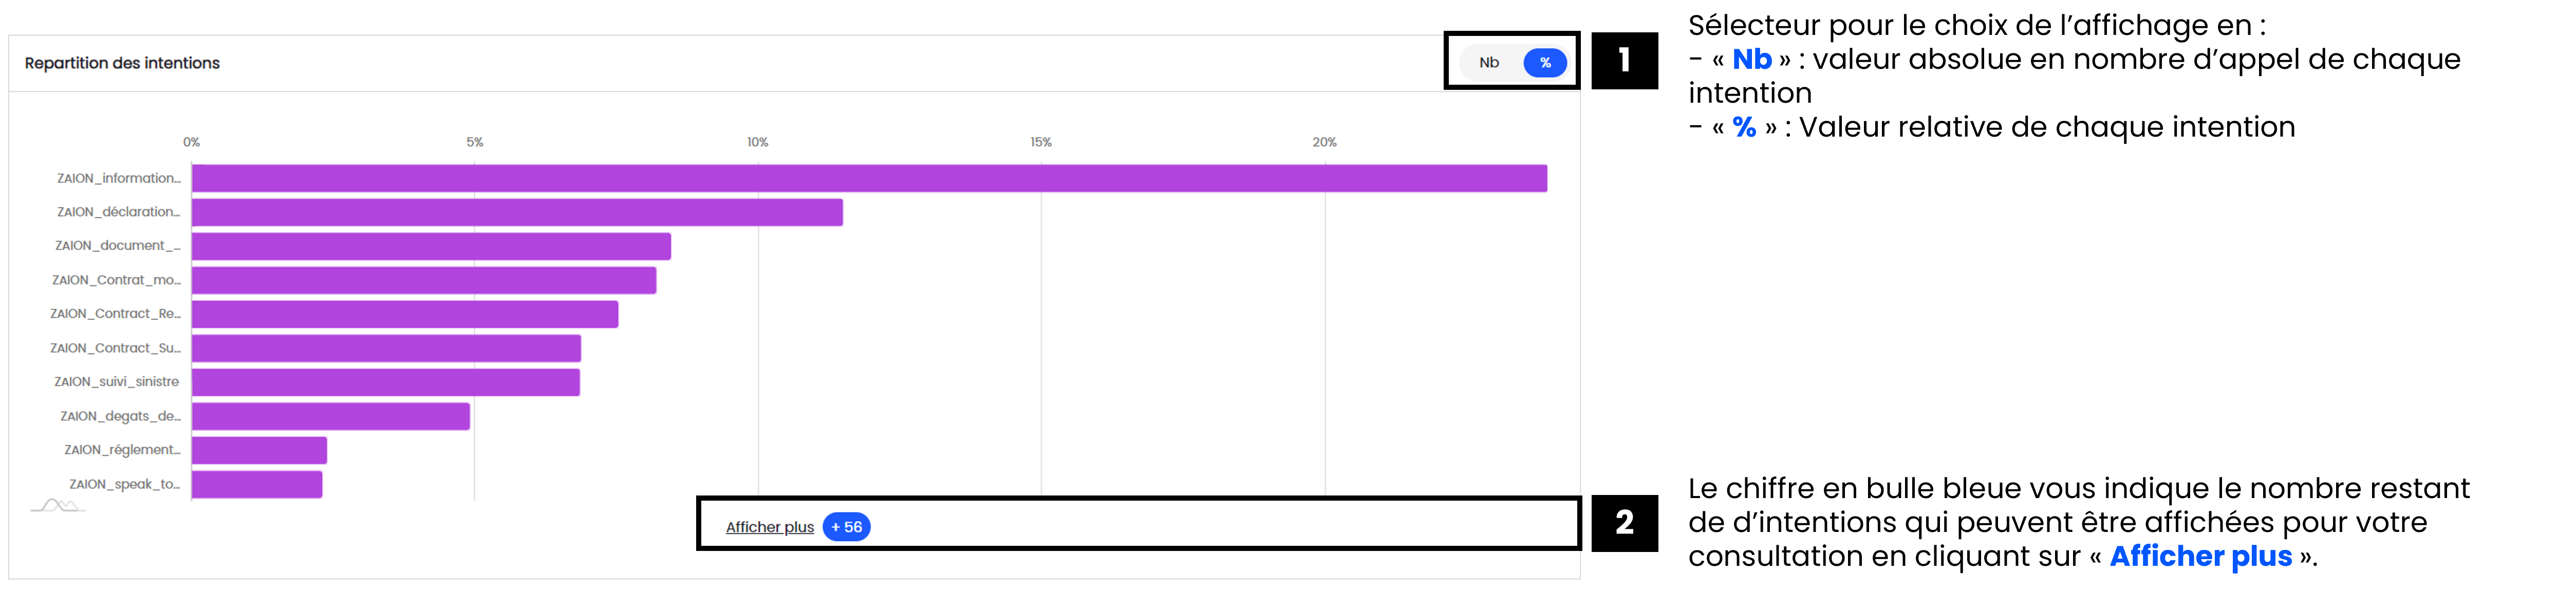Select the % percentage toggle option
The image size is (2576, 591).
1544,63
